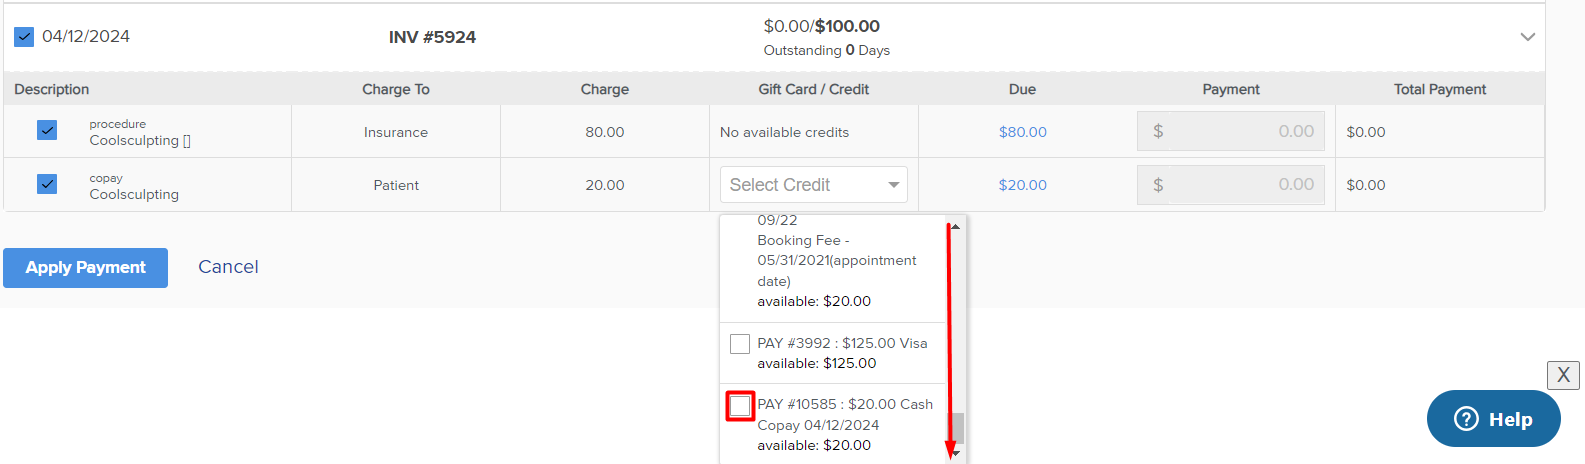This screenshot has width=1585, height=464.
Task: Toggle procedure Coolsculpting row checkbox
Action: (x=47, y=130)
